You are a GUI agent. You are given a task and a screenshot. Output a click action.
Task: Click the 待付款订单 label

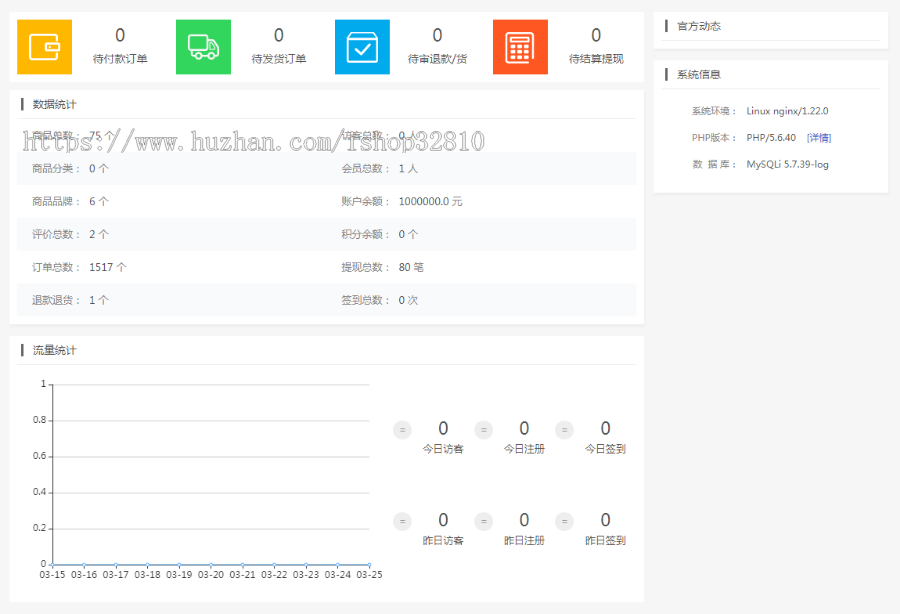[120, 59]
